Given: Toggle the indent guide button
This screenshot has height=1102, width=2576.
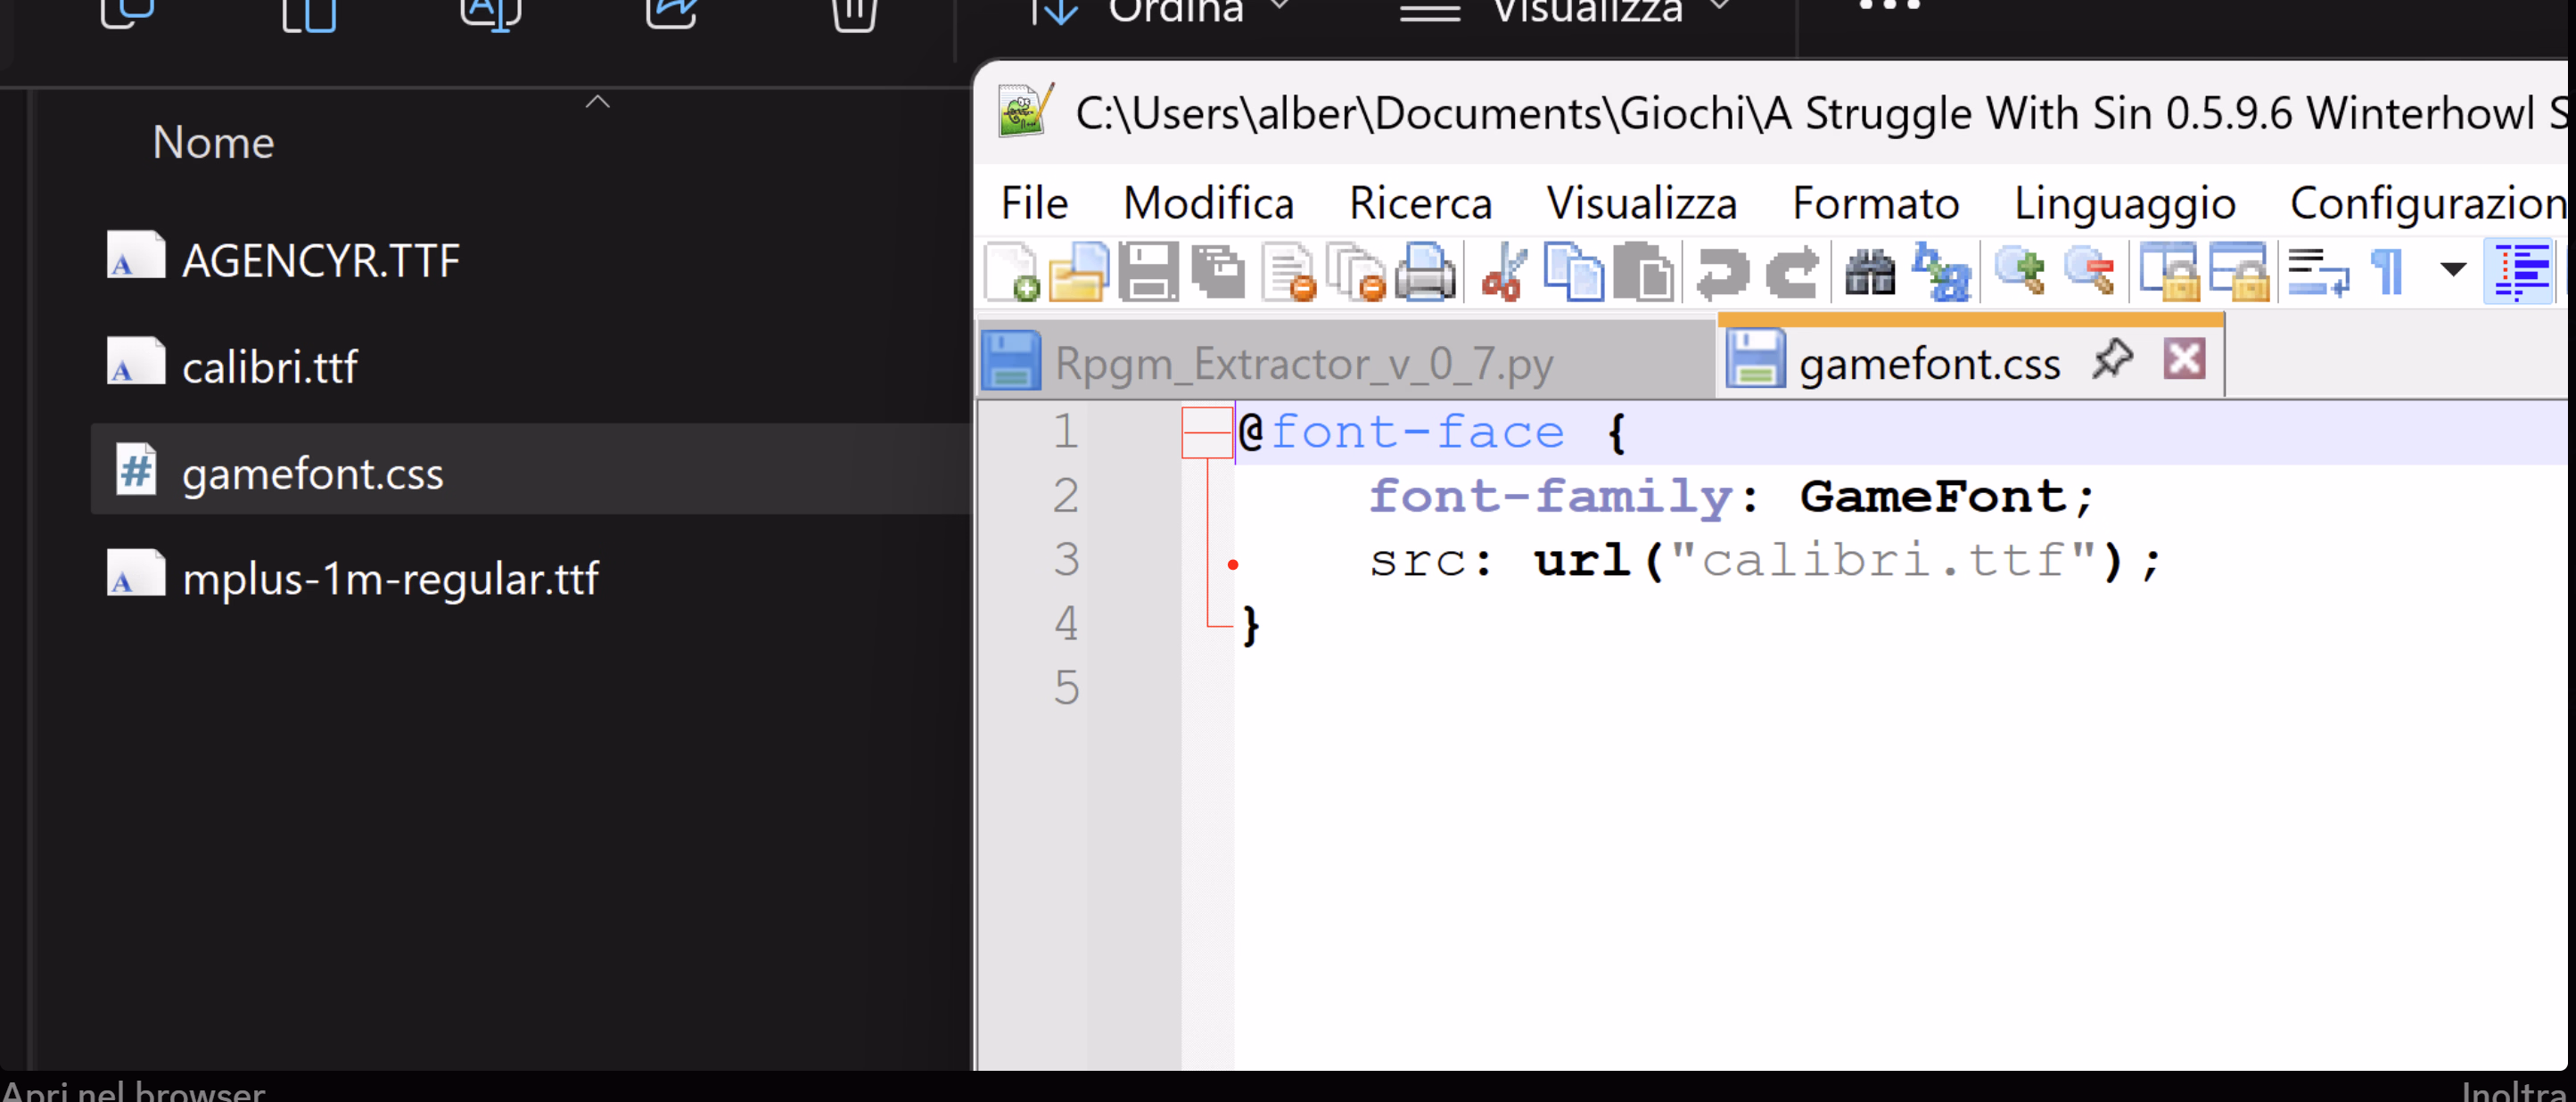Looking at the screenshot, I should coord(2520,271).
